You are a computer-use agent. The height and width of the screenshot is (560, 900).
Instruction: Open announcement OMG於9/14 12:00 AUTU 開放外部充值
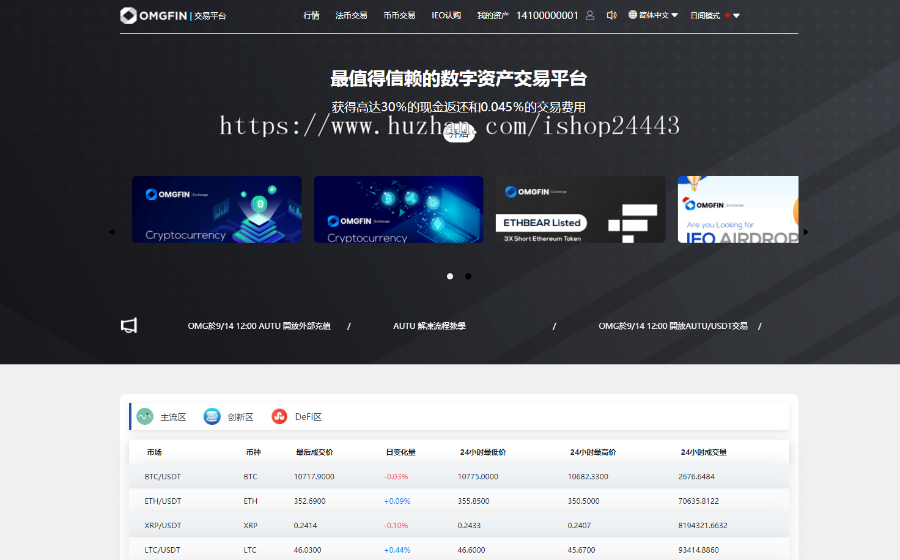(259, 326)
